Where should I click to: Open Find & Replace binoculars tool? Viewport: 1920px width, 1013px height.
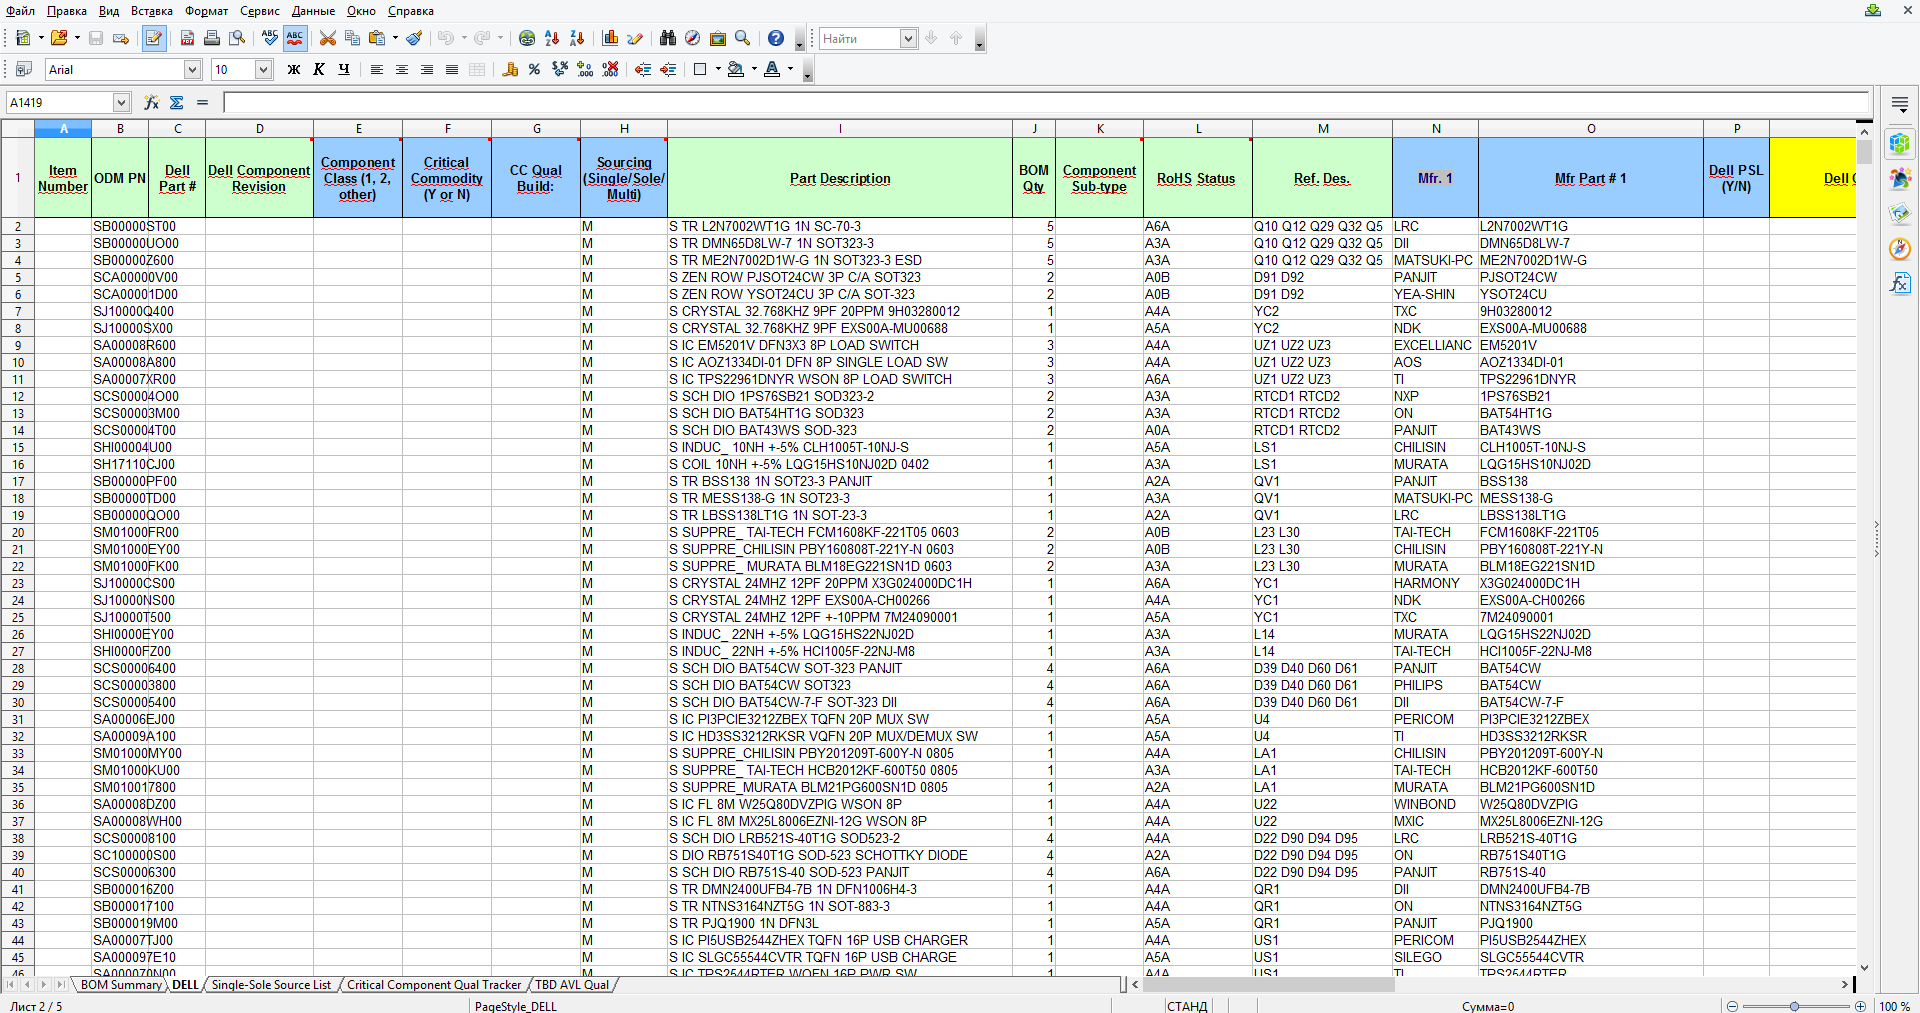[x=667, y=38]
